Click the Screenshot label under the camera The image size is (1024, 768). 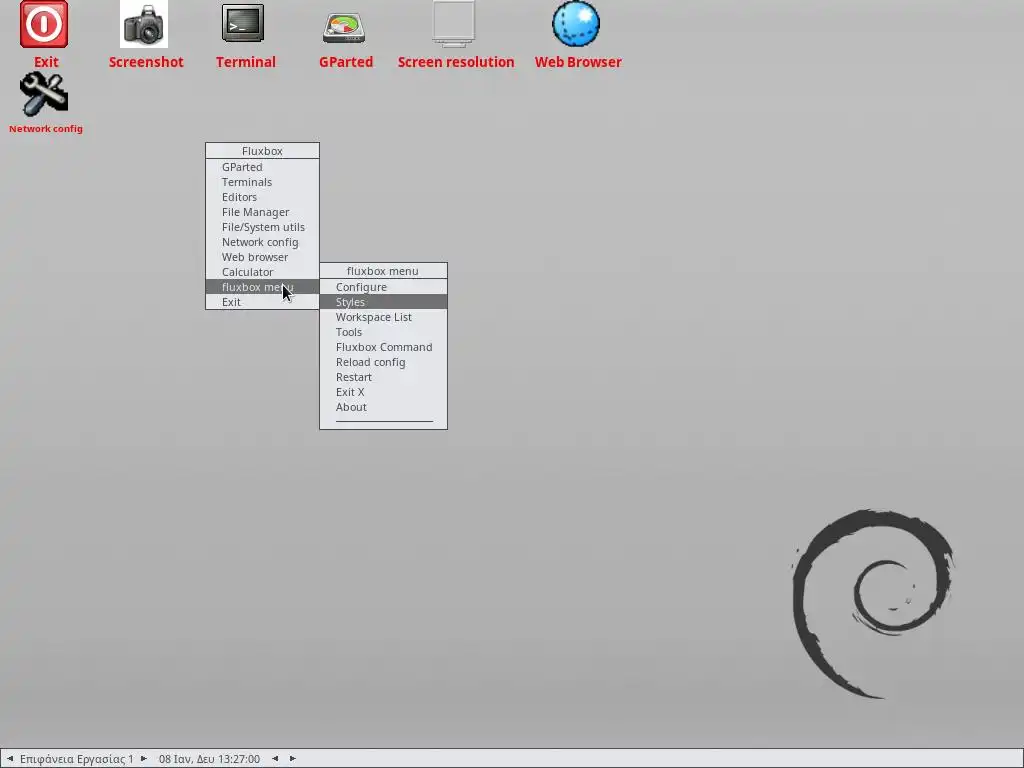[x=146, y=62]
